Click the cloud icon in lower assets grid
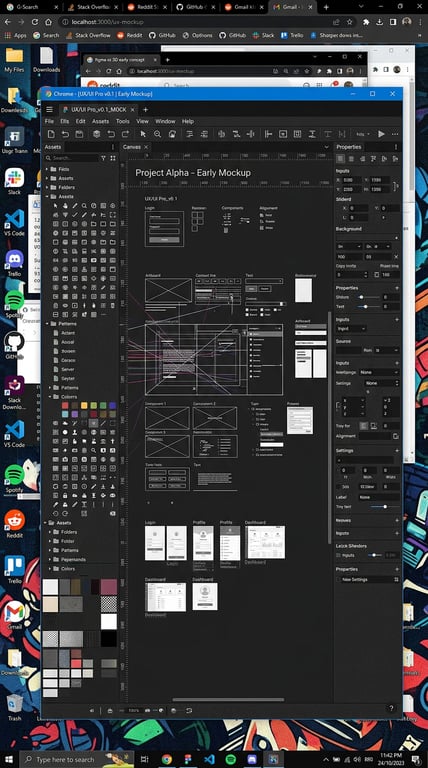428x768 pixels. [65, 423]
